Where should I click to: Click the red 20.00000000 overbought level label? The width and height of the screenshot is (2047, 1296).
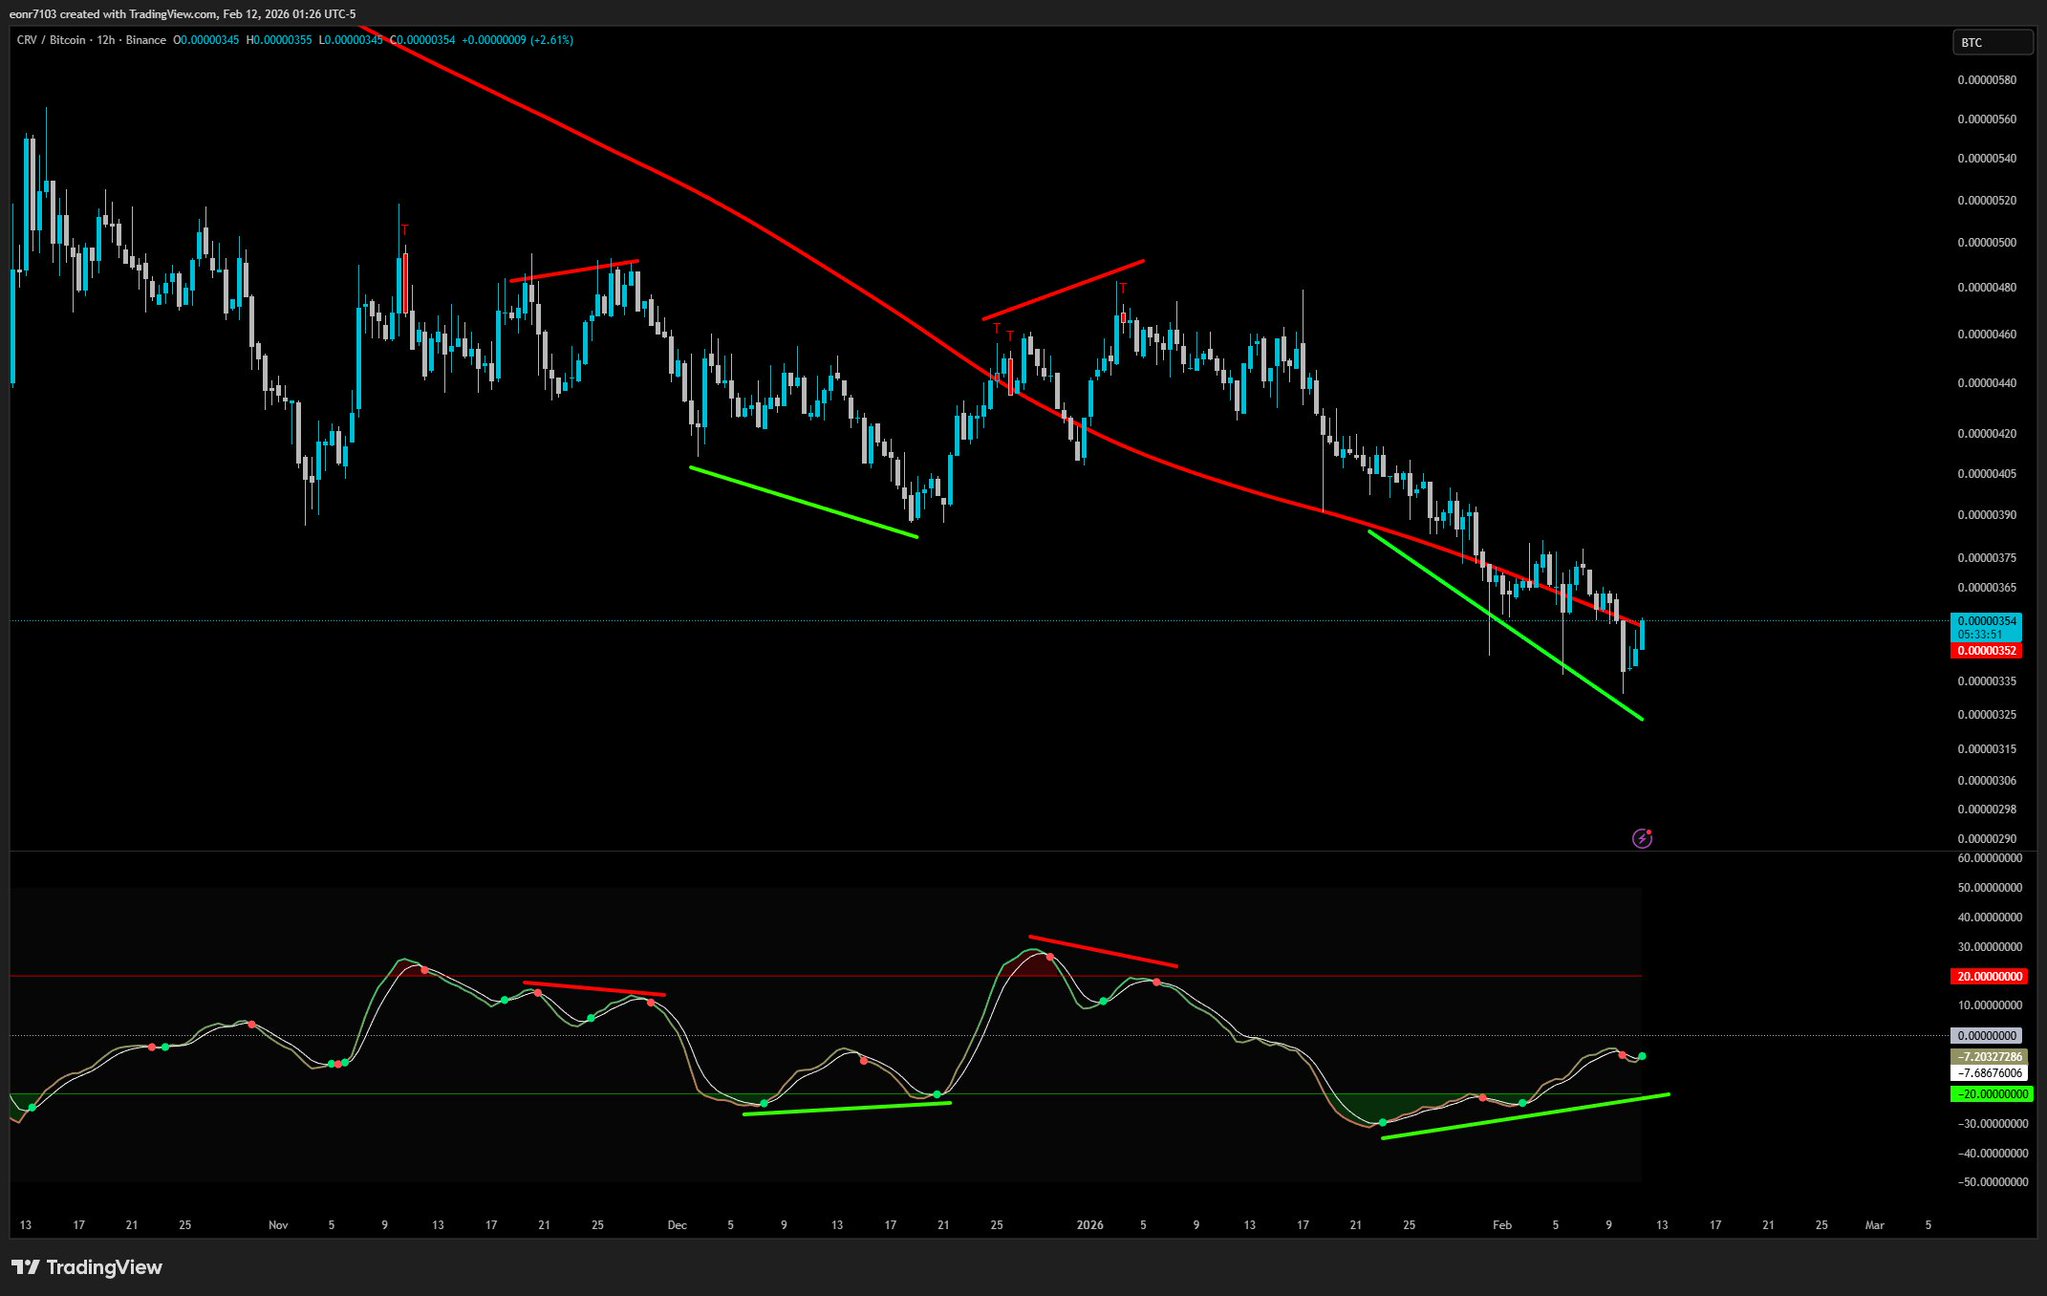point(1989,976)
